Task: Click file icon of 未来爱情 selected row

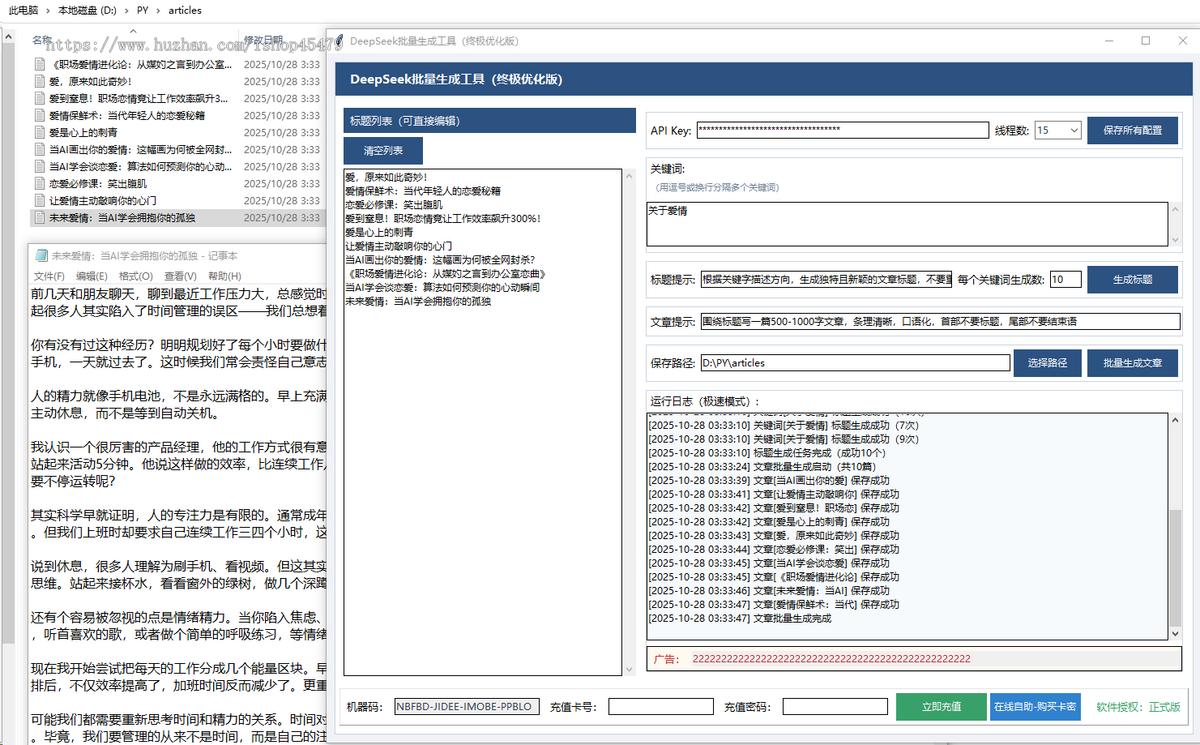Action: tap(40, 217)
